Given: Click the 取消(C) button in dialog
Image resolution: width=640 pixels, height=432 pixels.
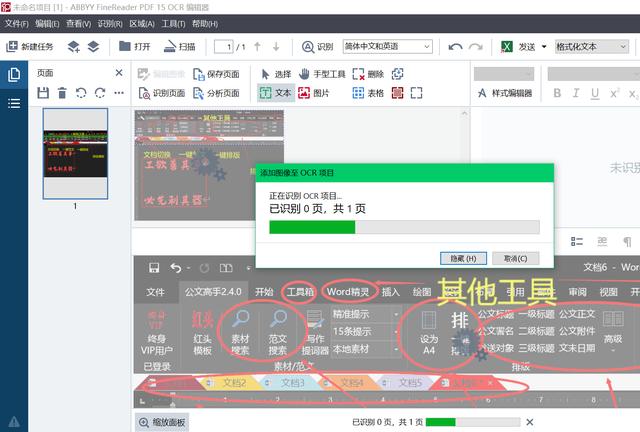Looking at the screenshot, I should [x=516, y=258].
